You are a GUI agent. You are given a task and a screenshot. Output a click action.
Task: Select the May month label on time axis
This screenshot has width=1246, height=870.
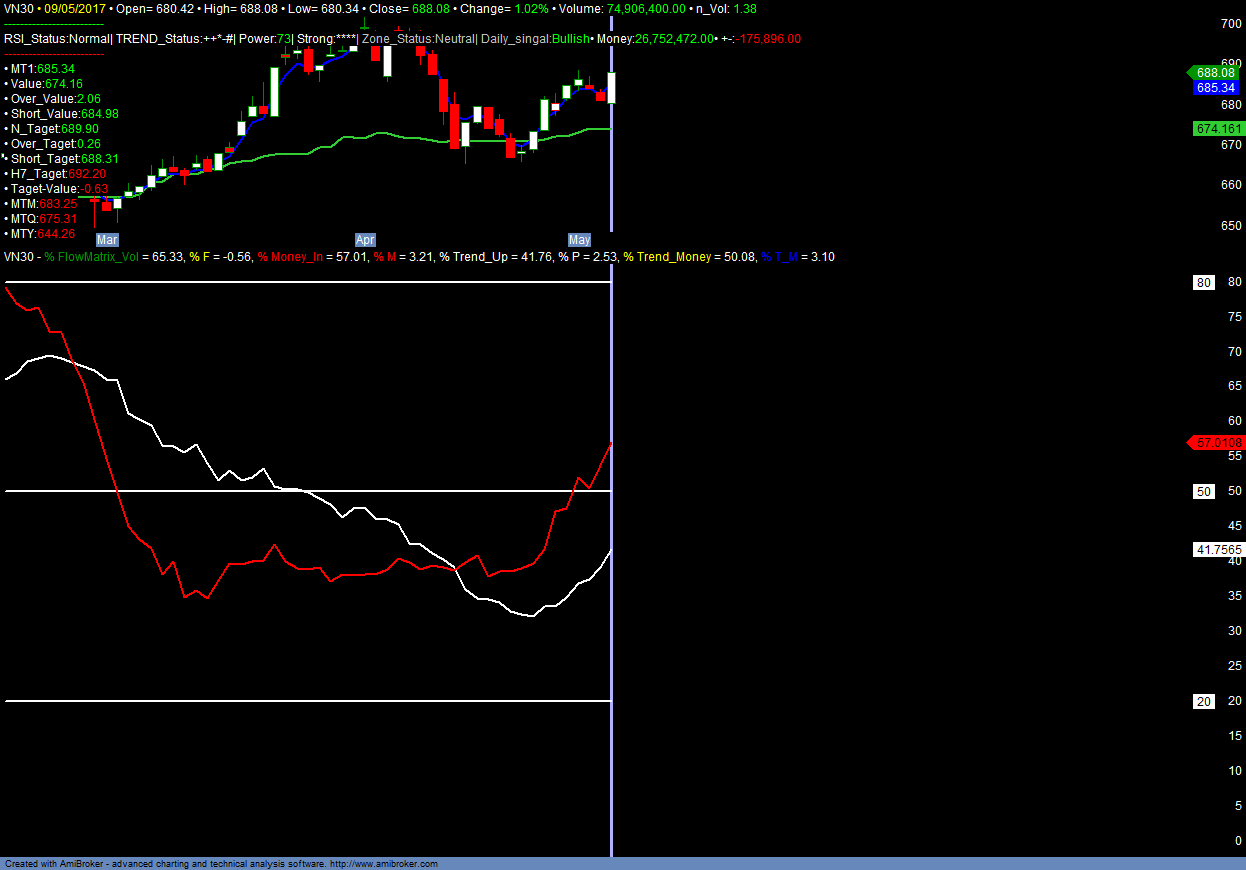(x=580, y=240)
